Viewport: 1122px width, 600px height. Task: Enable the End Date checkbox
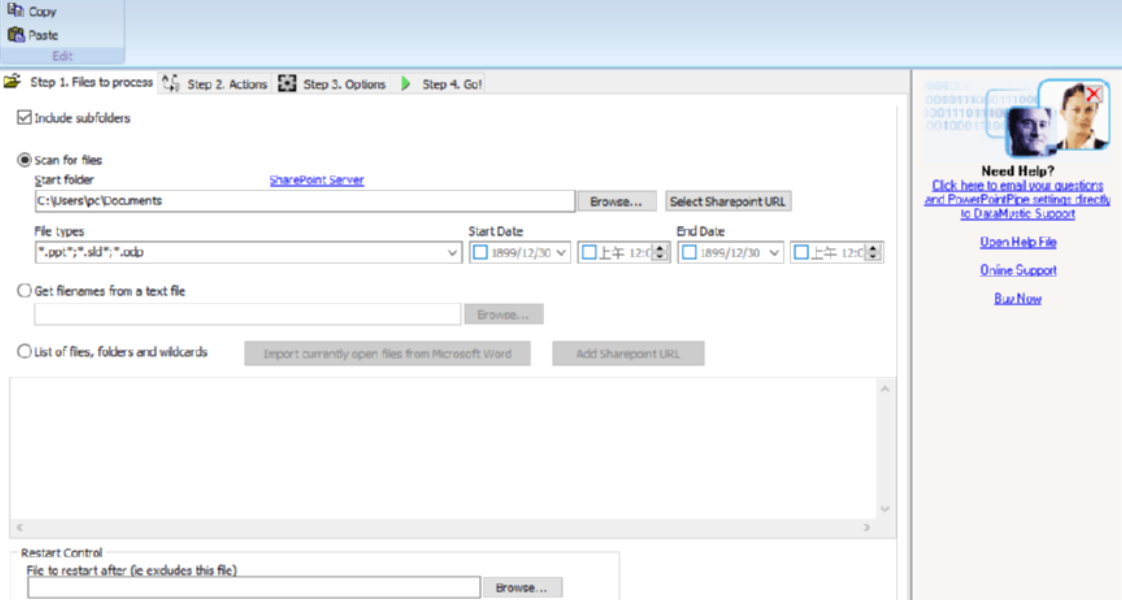tap(689, 252)
